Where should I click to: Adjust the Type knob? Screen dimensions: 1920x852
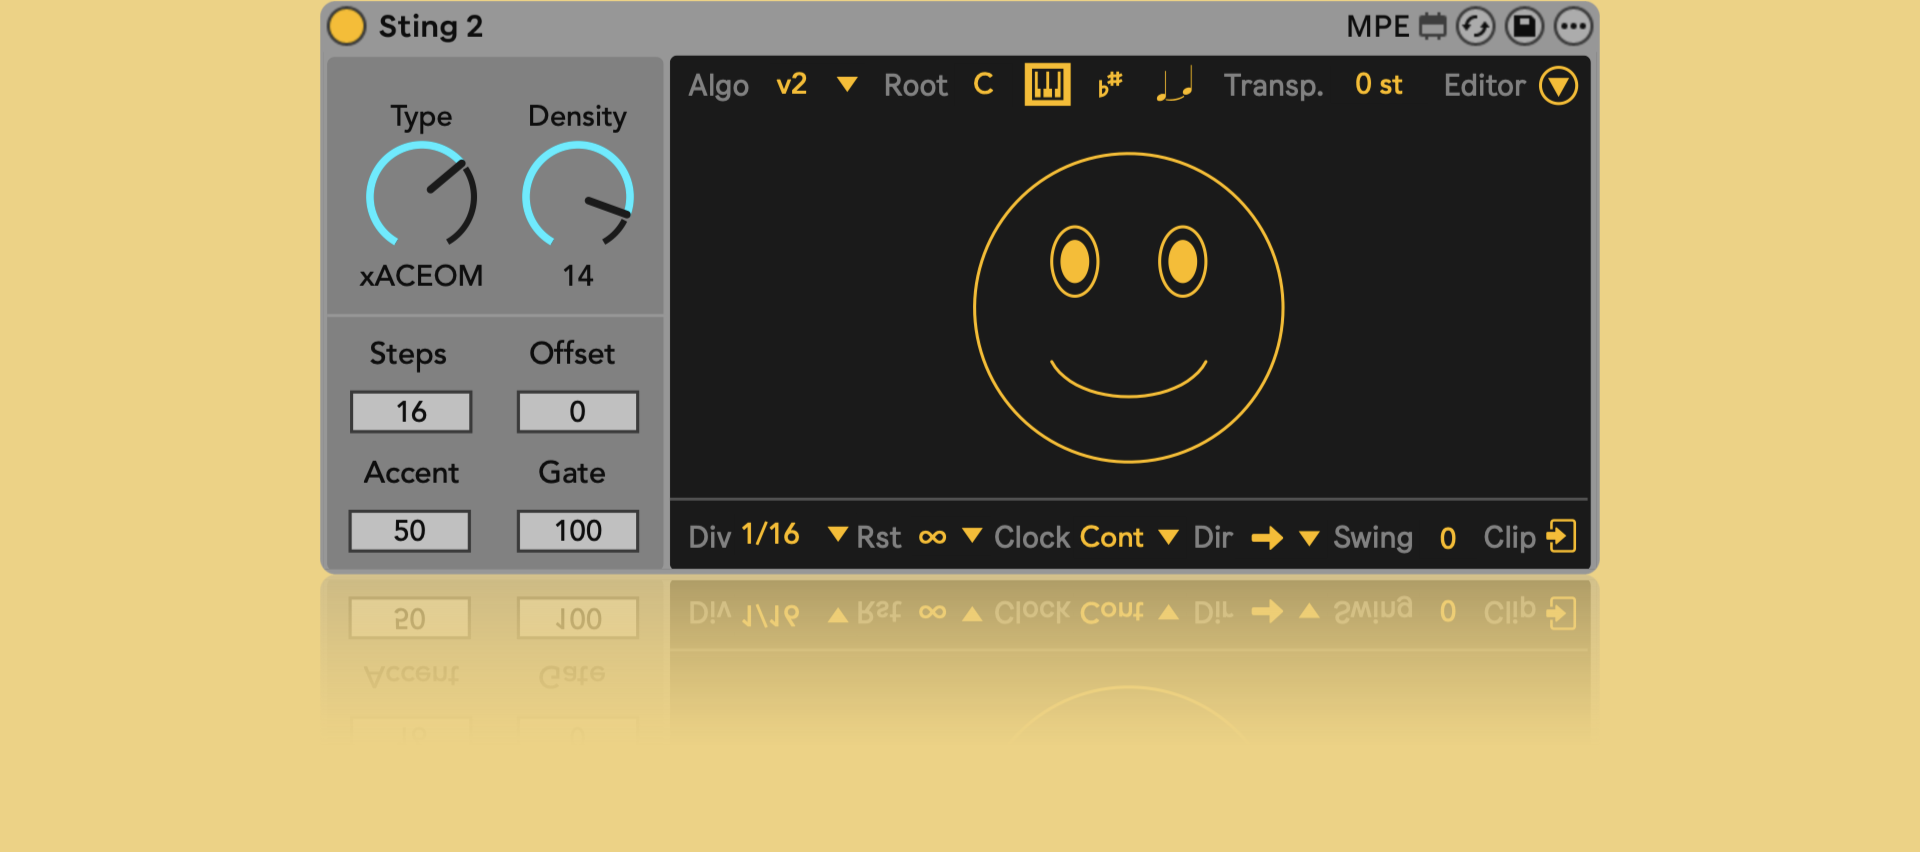[421, 195]
